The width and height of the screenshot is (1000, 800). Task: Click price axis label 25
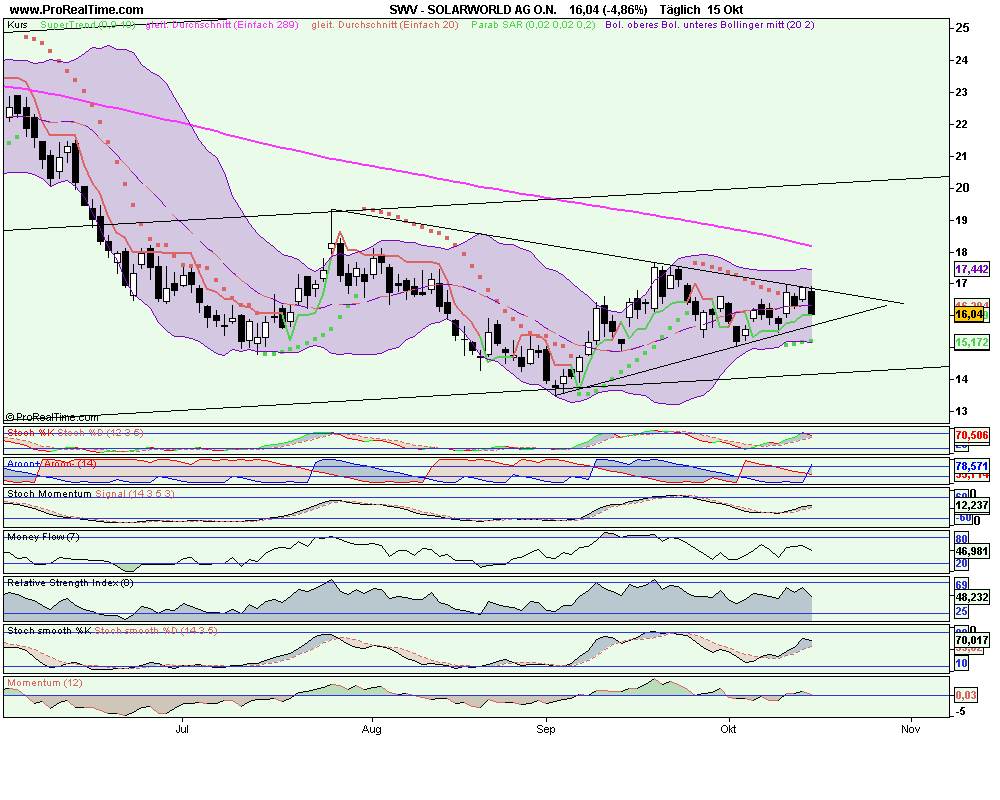tap(962, 28)
